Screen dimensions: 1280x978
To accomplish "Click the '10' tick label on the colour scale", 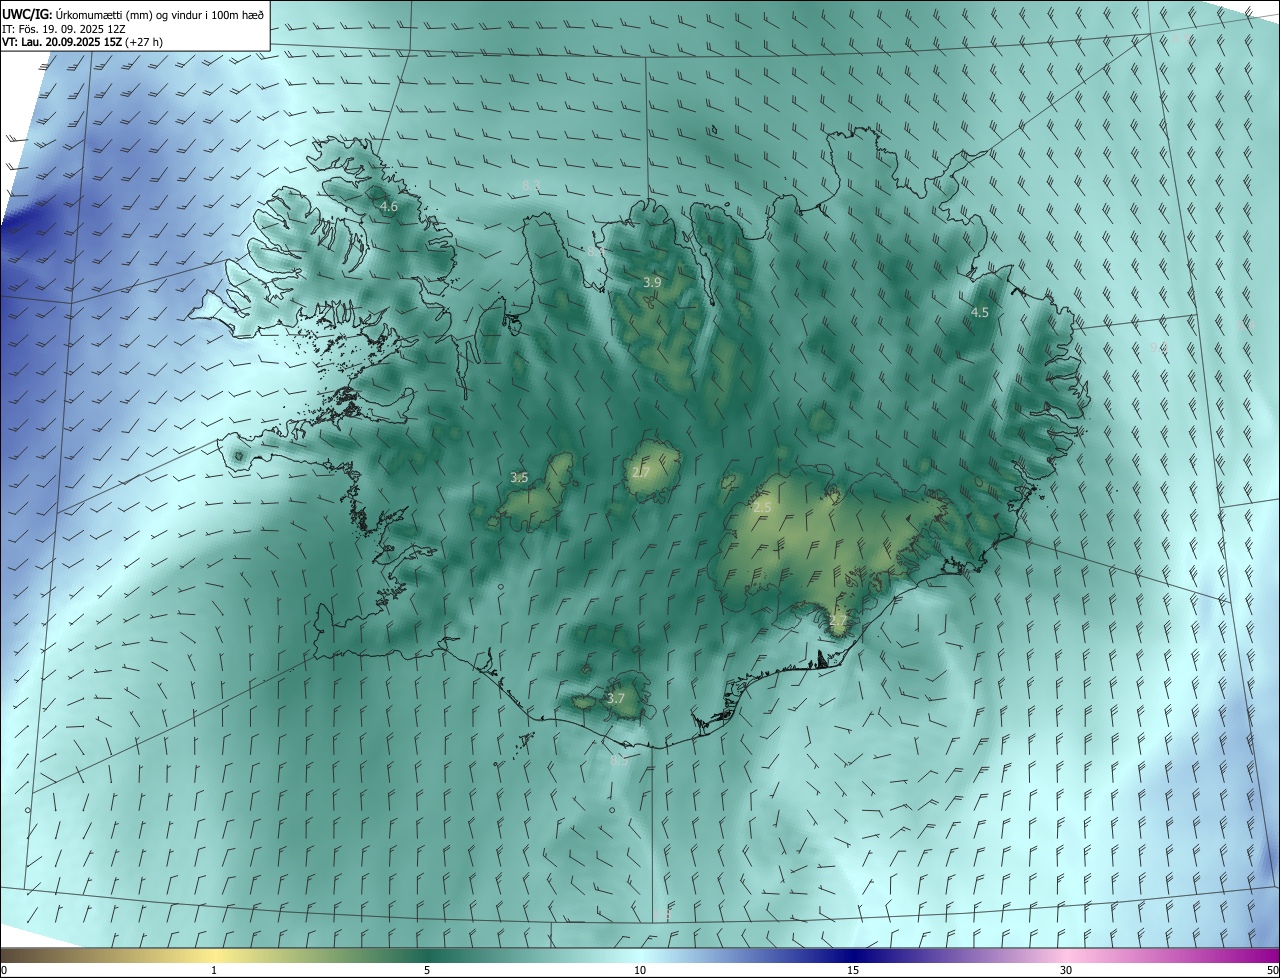I will pyautogui.click(x=640, y=970).
